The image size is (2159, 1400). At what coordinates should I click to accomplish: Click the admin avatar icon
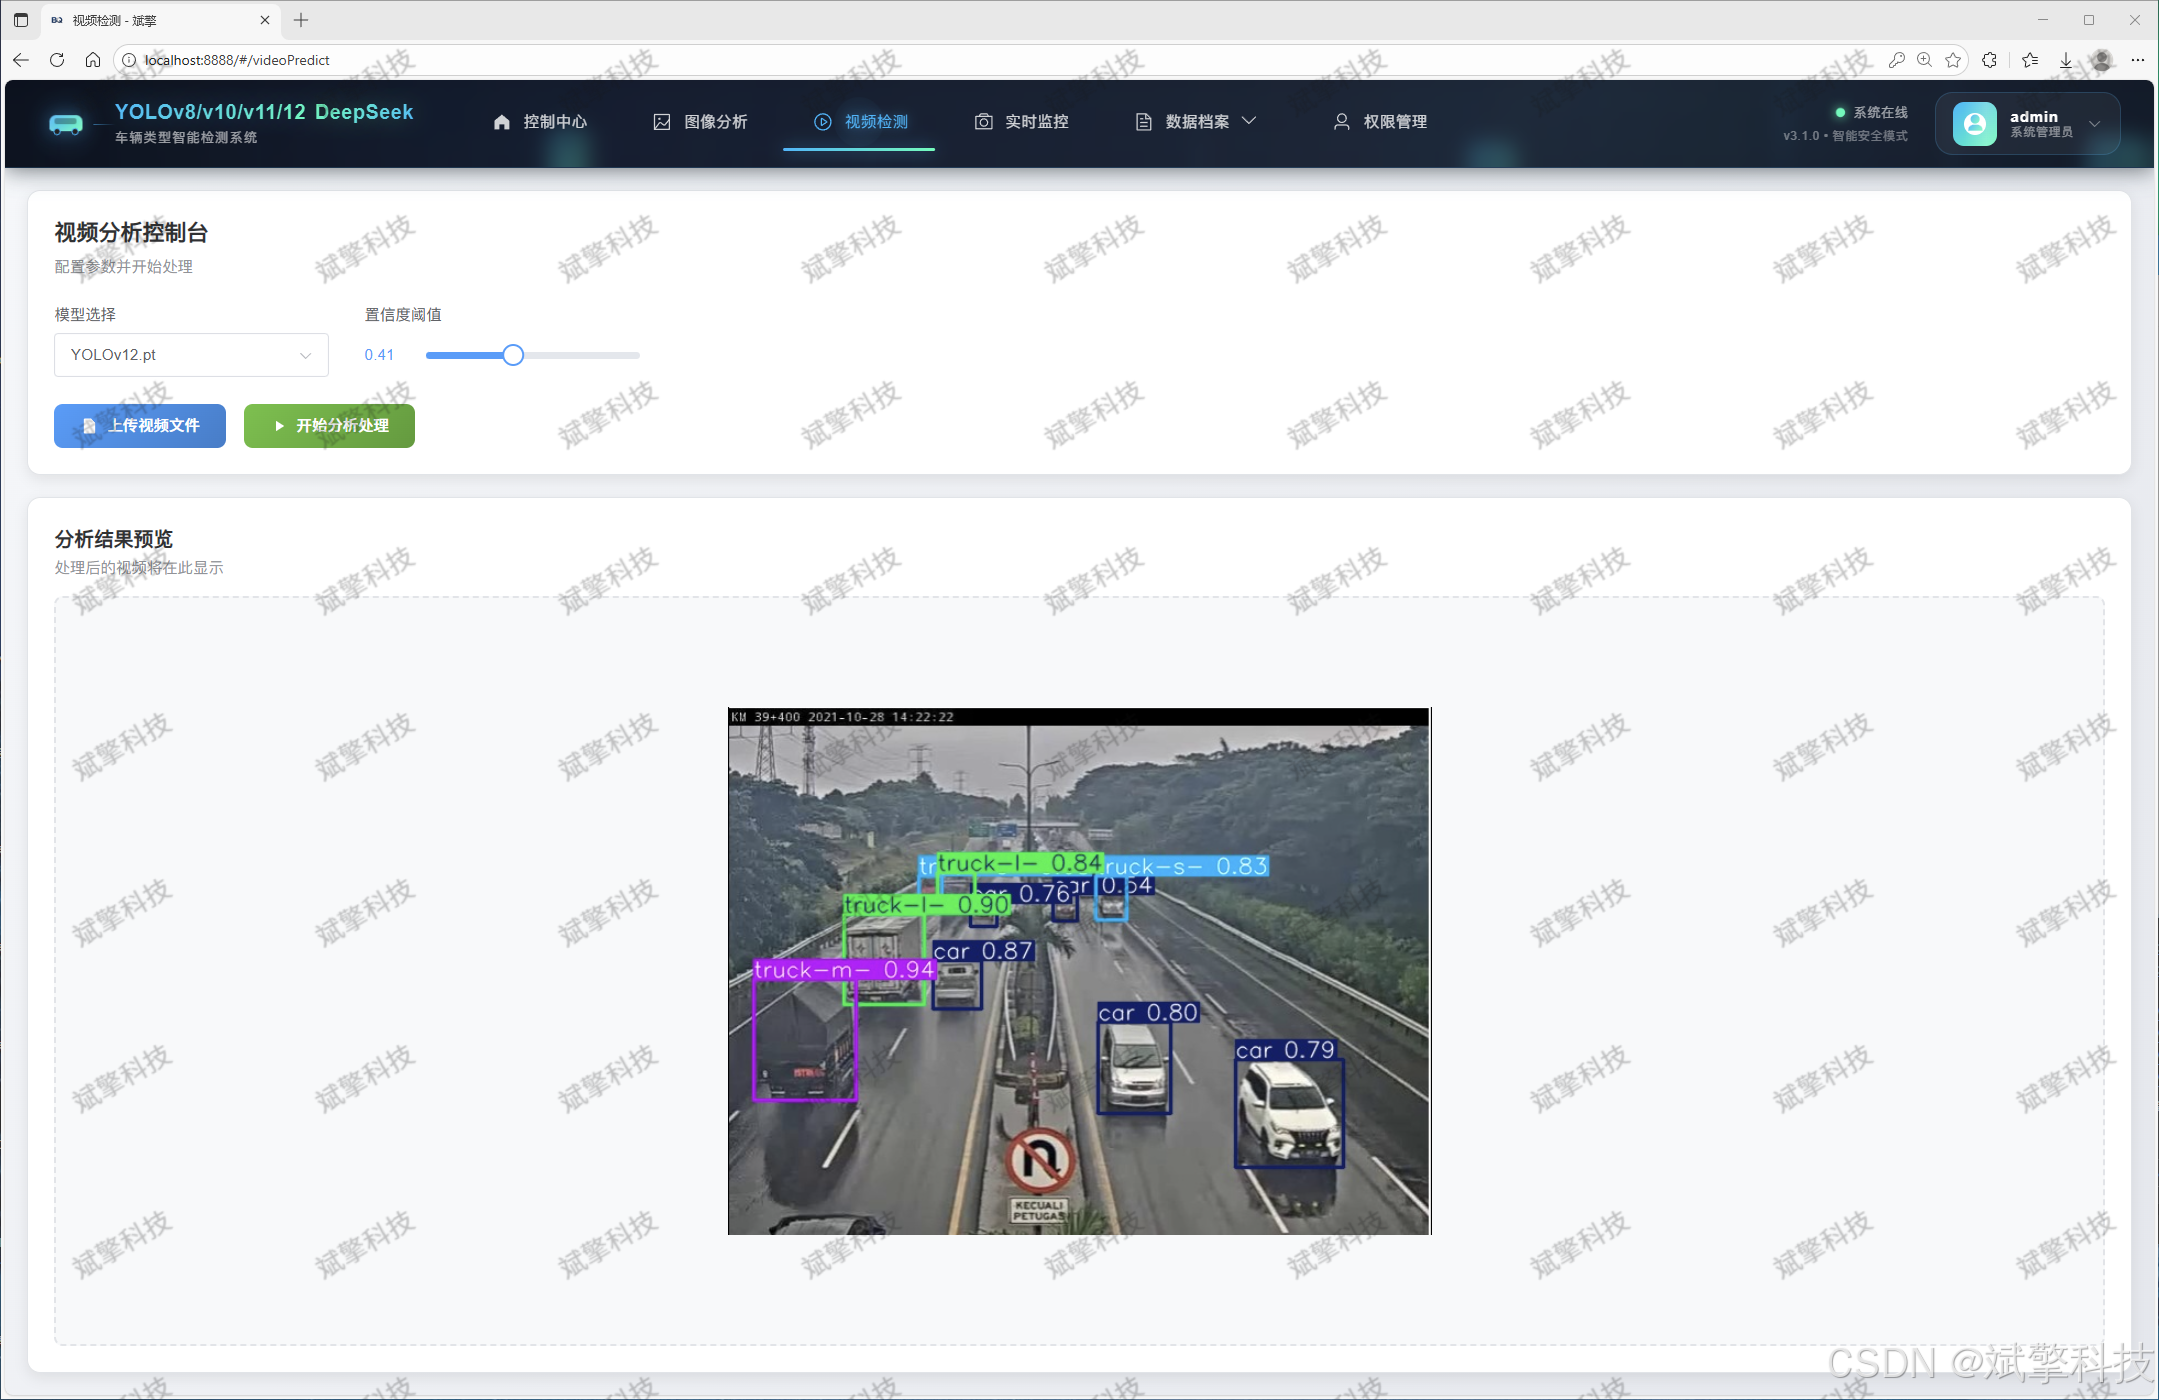coord(1974,123)
